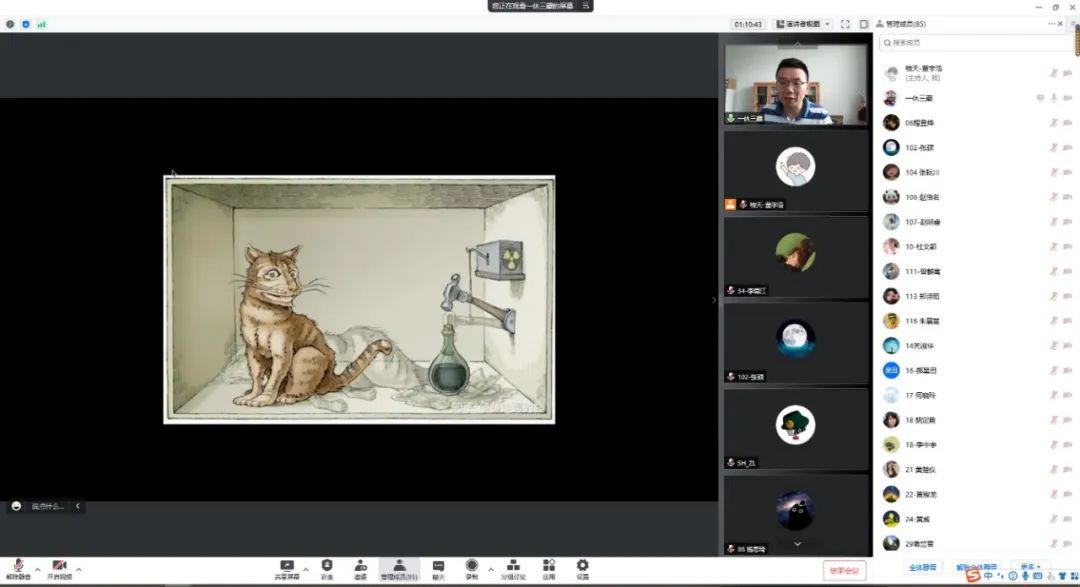
Task: Click the Share Screen (共享屏幕) icon
Action: tap(287, 566)
